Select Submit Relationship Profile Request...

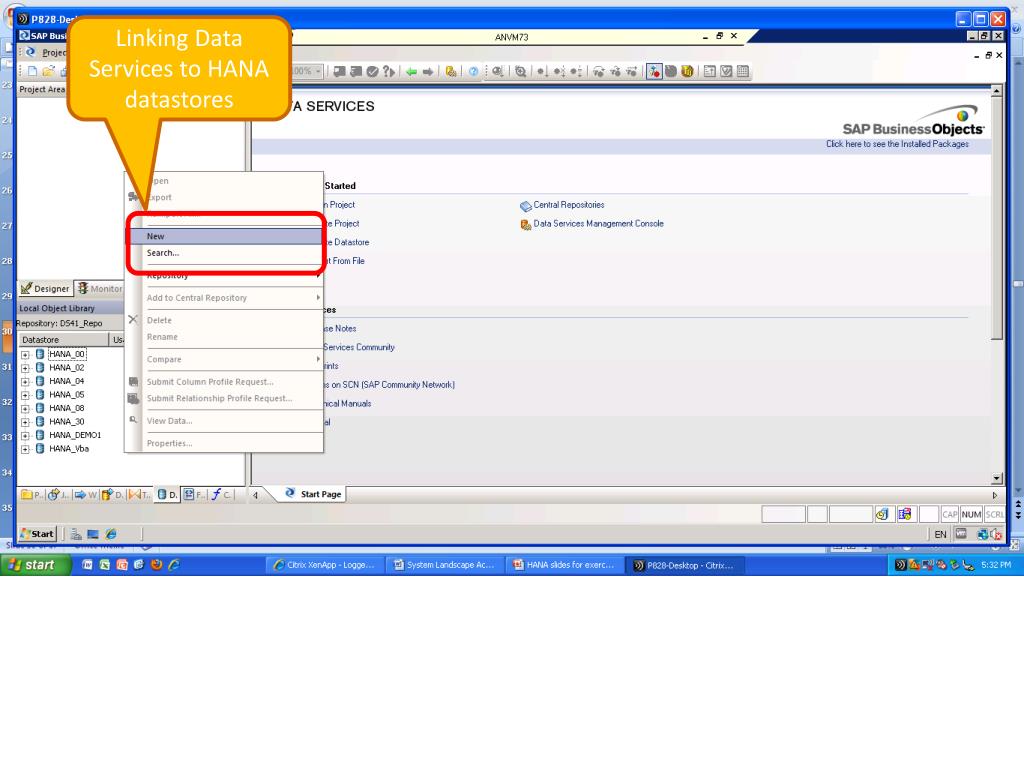[225, 398]
